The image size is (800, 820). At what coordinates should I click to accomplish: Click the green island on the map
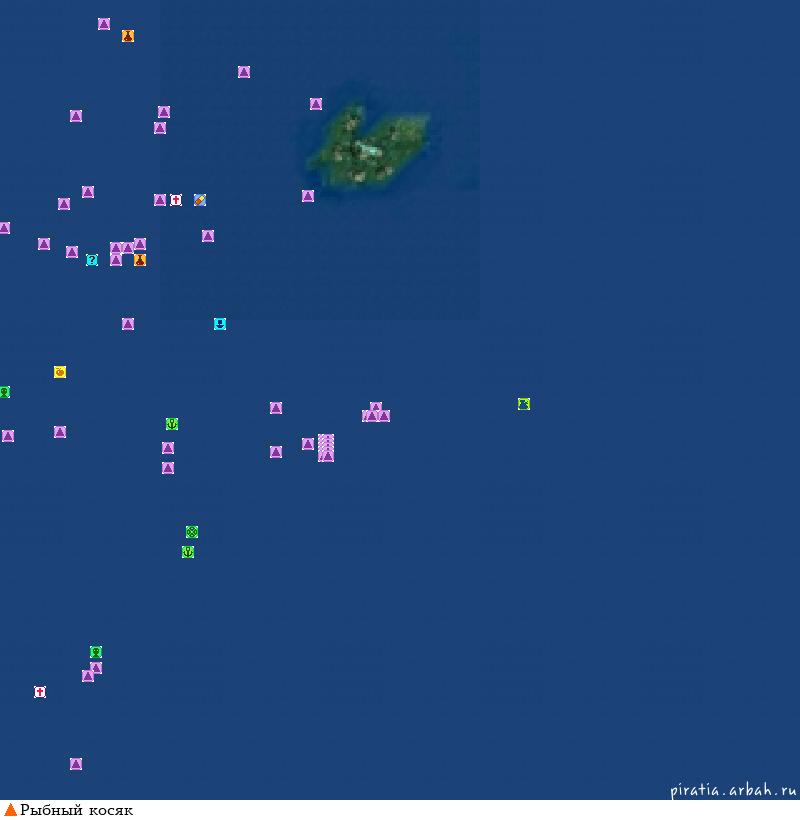tap(369, 144)
